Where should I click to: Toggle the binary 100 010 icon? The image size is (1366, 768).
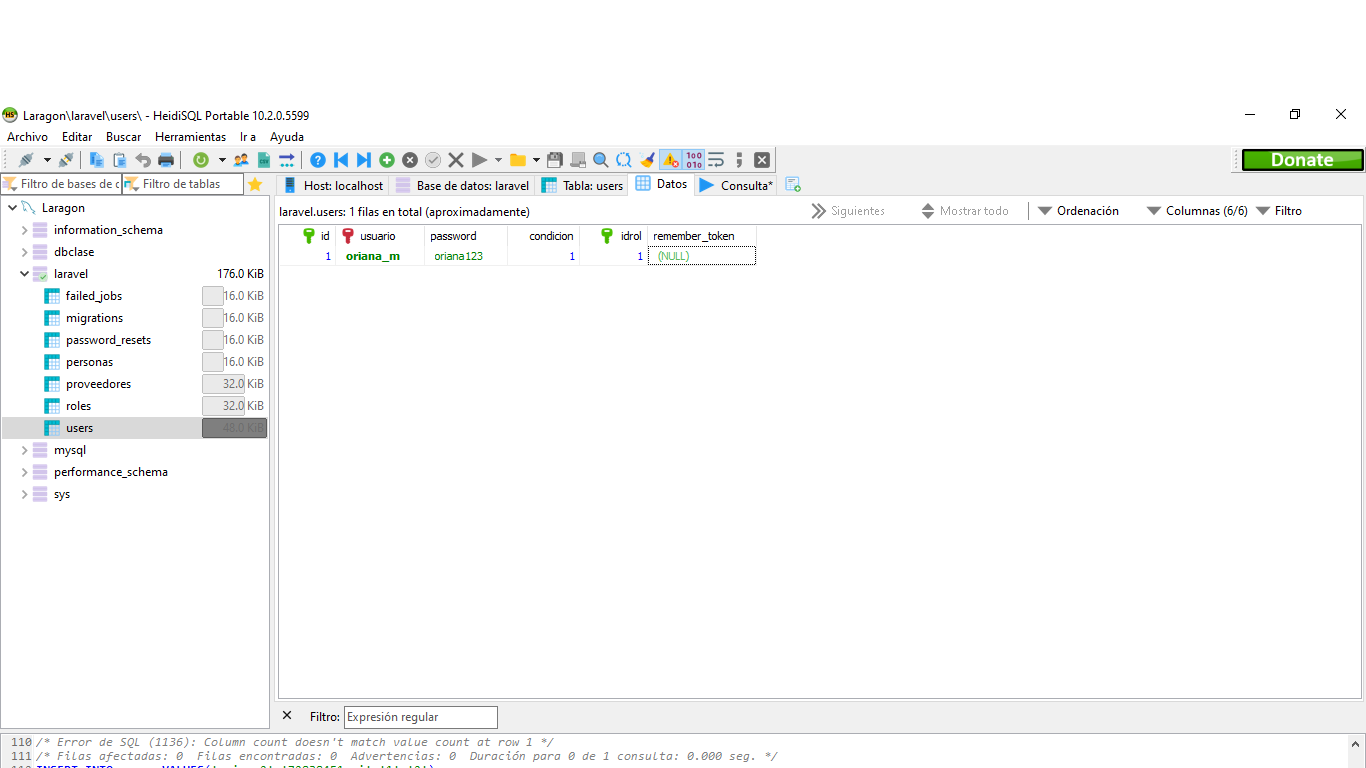point(694,160)
